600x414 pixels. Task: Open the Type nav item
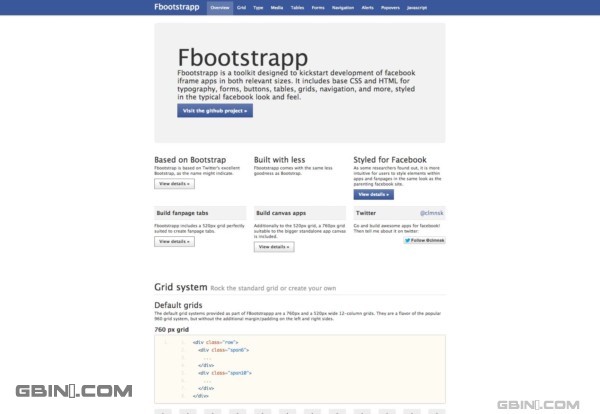pos(258,7)
